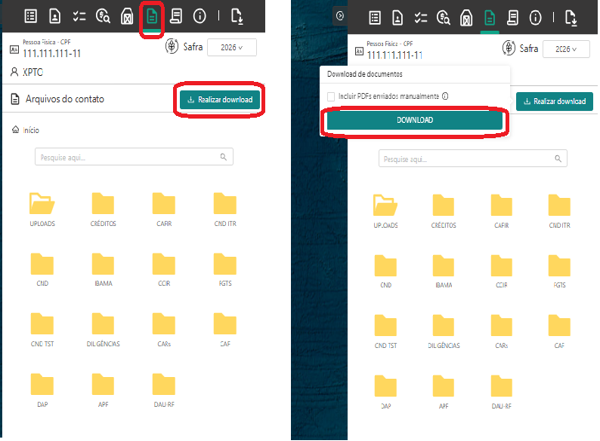Open the CND TST folder in the right panel
Screen dimensions: 600x441
click(385, 332)
